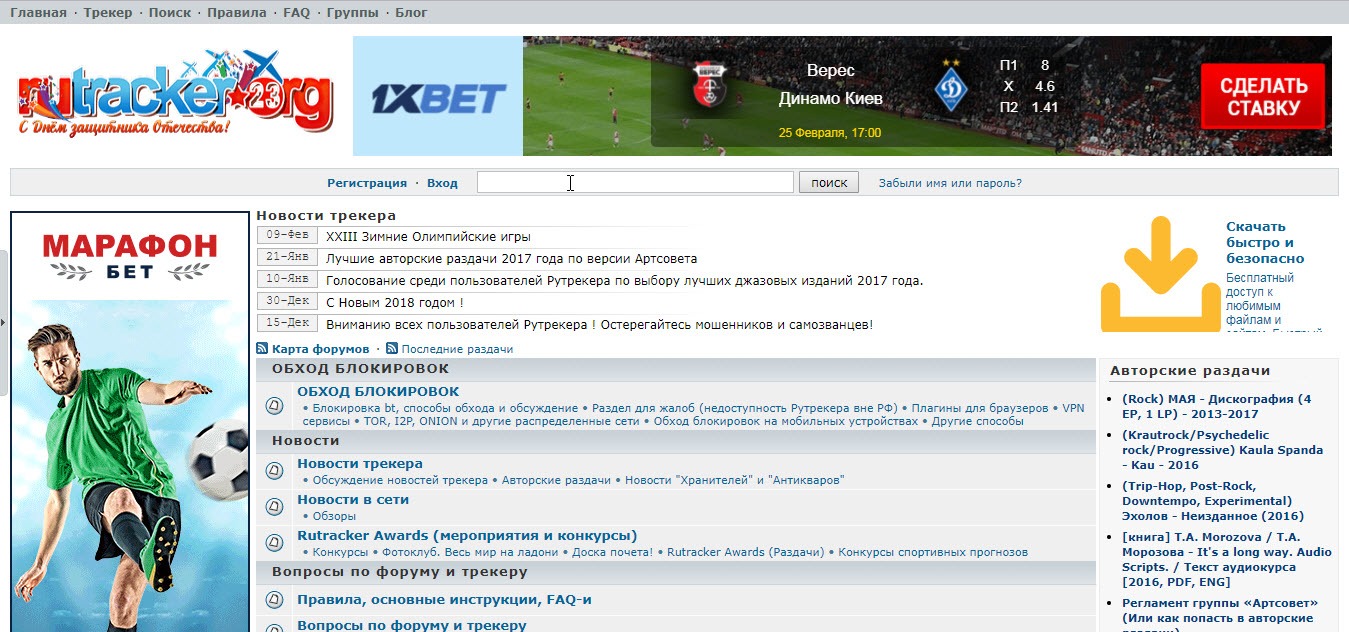Click forum icon next to Новости в сети

point(275,507)
